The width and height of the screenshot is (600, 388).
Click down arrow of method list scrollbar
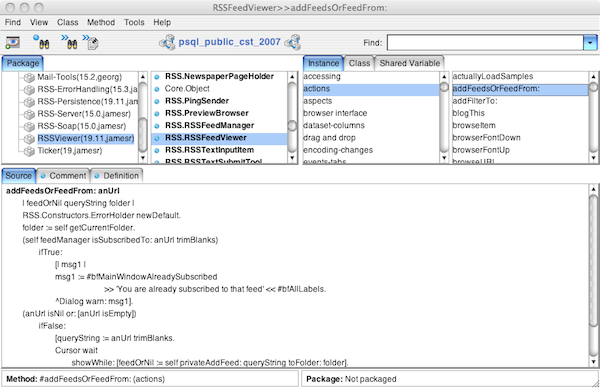[x=593, y=158]
